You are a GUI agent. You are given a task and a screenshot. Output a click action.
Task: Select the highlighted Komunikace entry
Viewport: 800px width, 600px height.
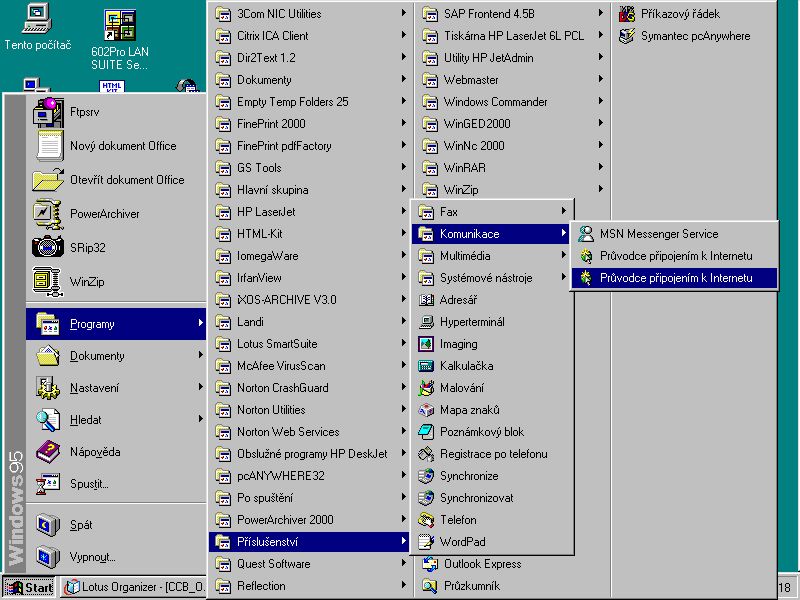[492, 234]
